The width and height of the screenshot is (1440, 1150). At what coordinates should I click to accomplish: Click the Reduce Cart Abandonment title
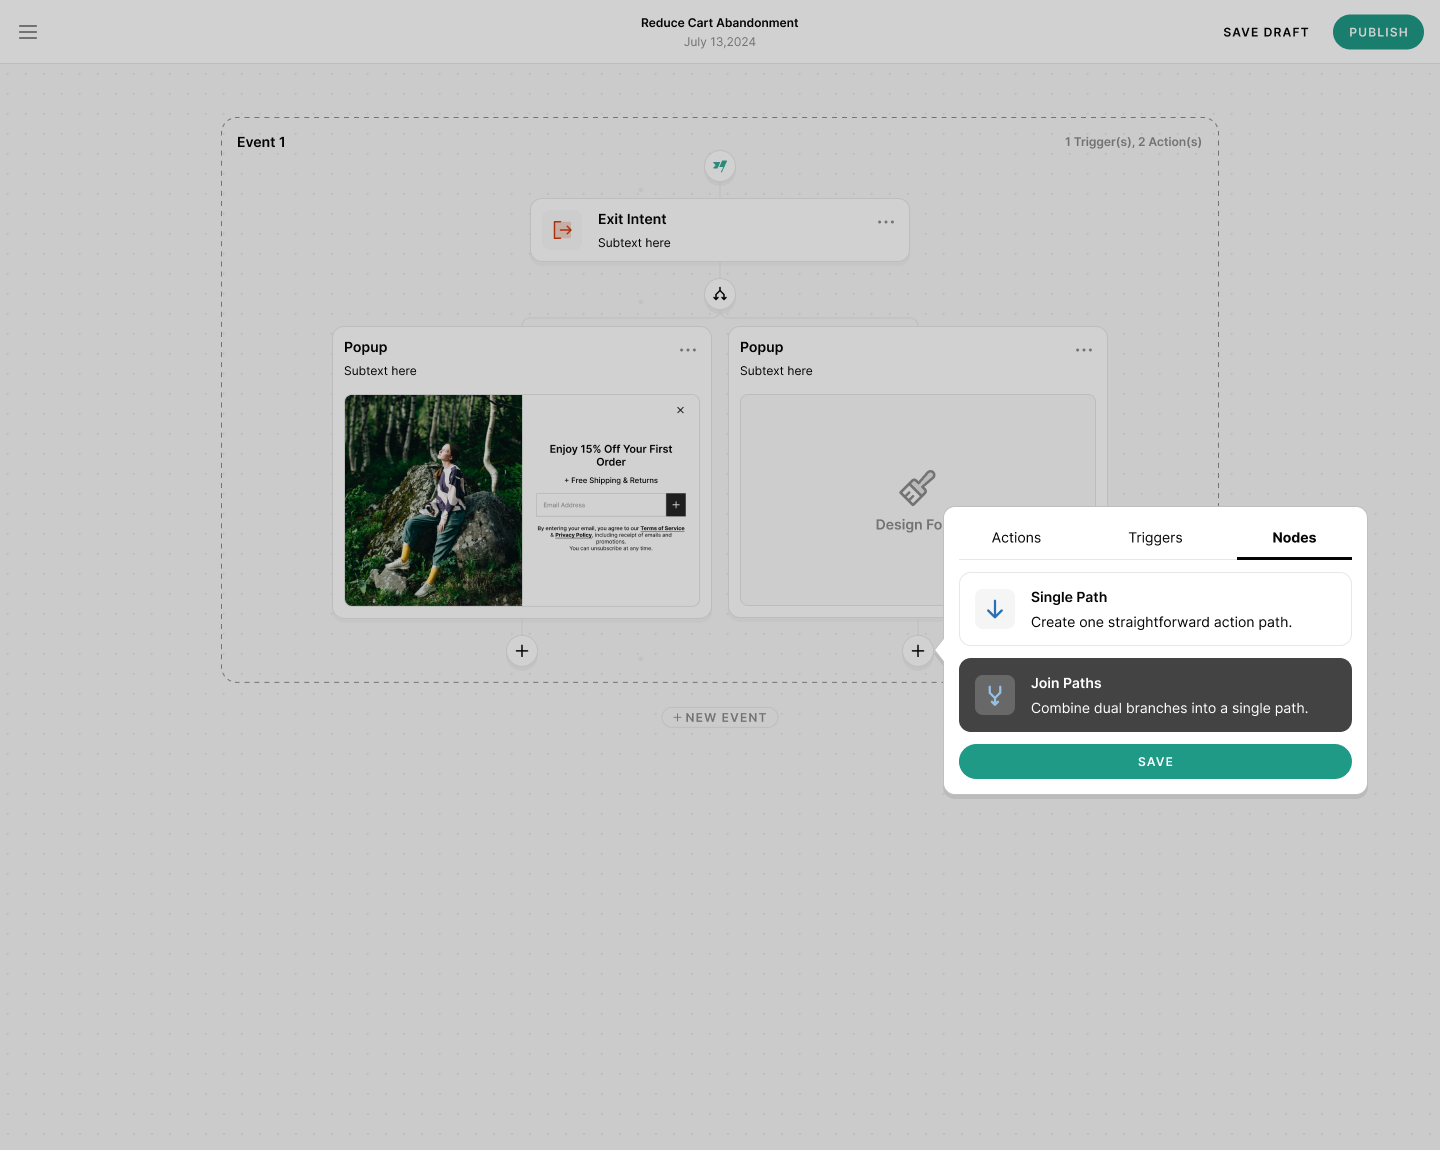point(720,23)
